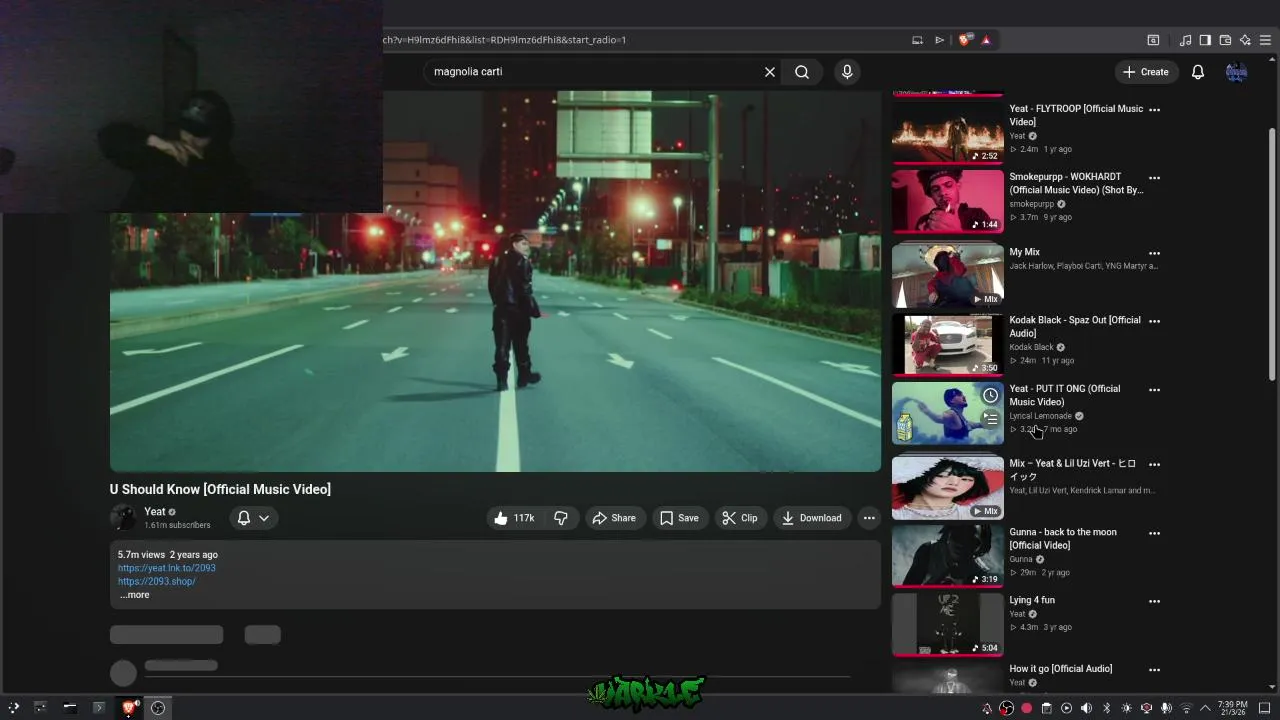1280x720 pixels.
Task: Open the volume speaker tray icon
Action: coord(1086,708)
